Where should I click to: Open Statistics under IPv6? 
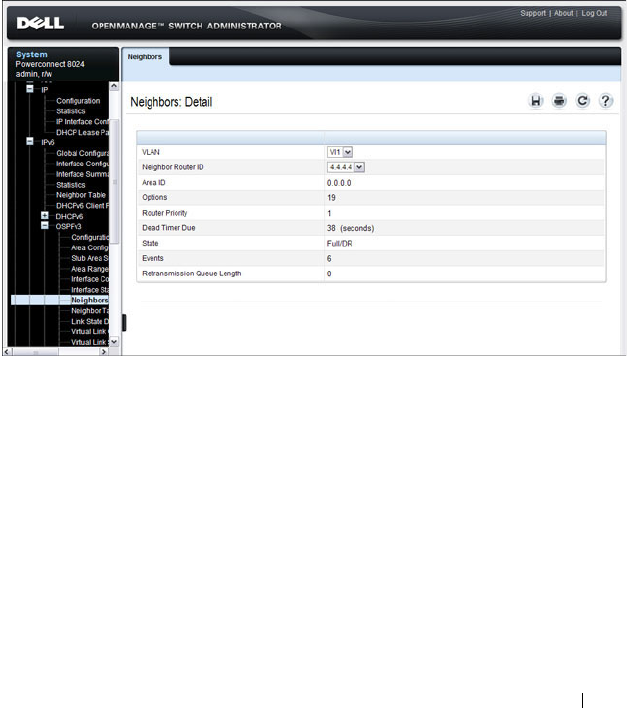point(70,185)
